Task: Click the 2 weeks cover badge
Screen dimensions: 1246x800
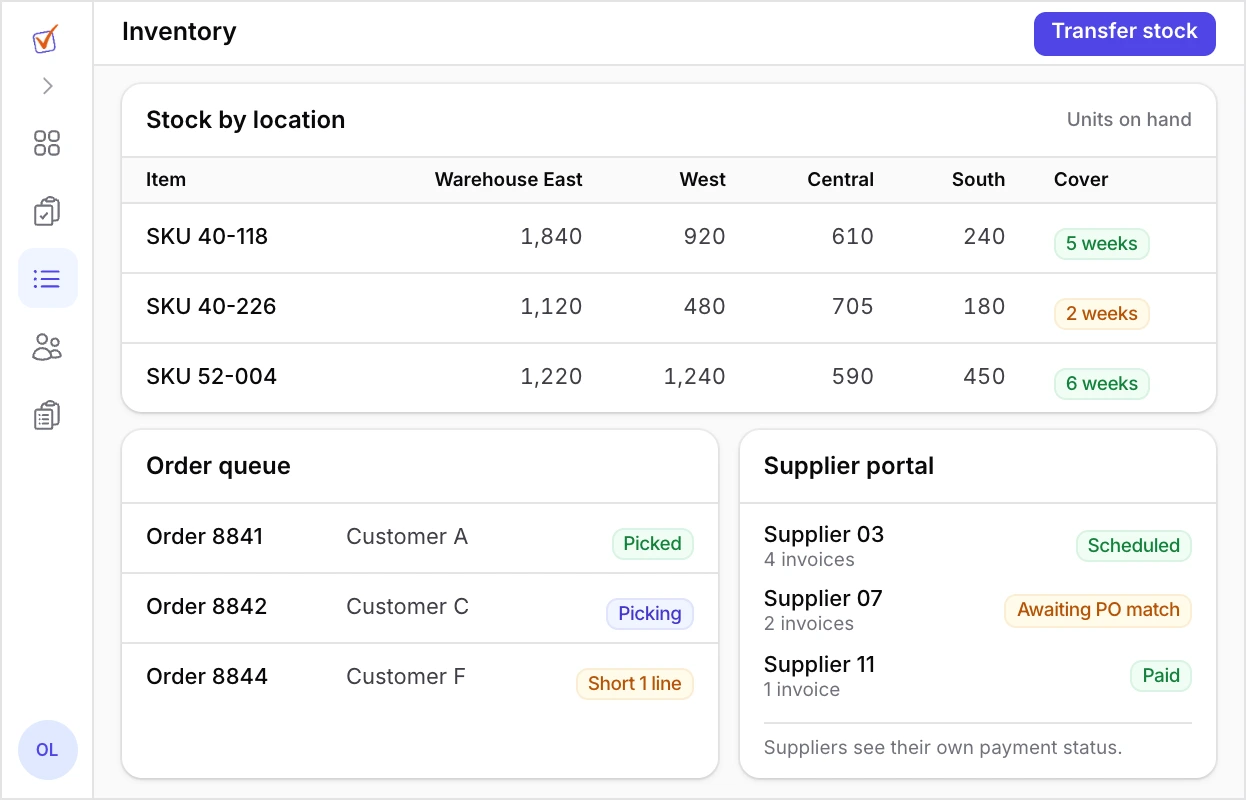Action: pyautogui.click(x=1102, y=314)
